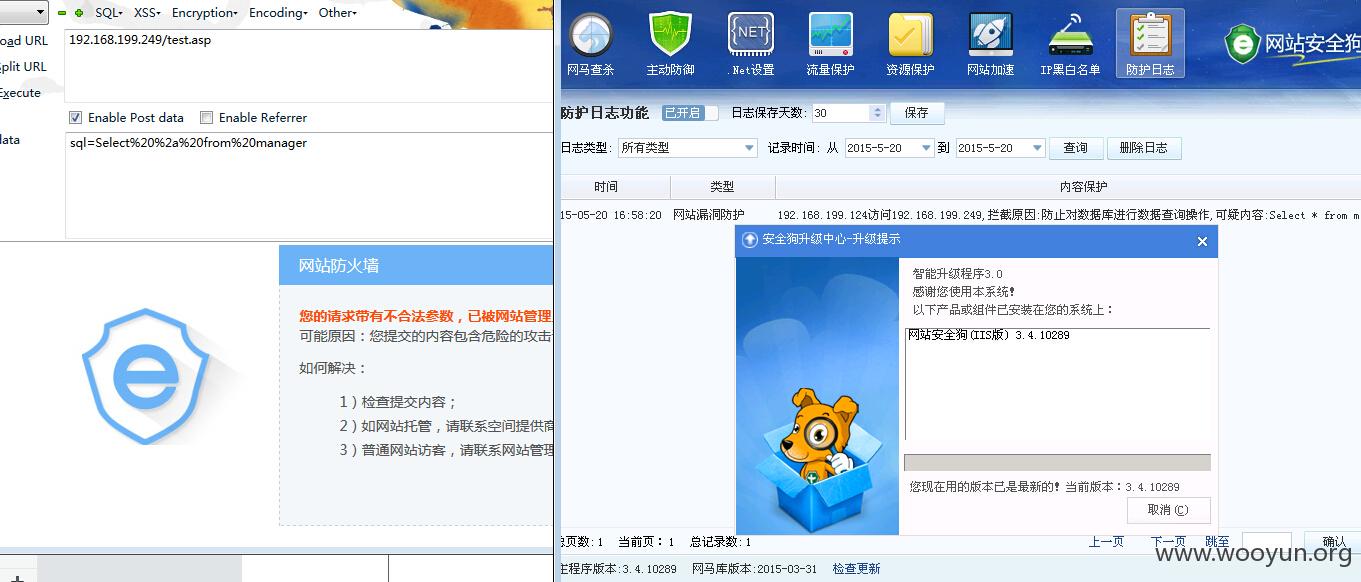Click the Load URL button
1361x582 pixels.
click(24, 41)
